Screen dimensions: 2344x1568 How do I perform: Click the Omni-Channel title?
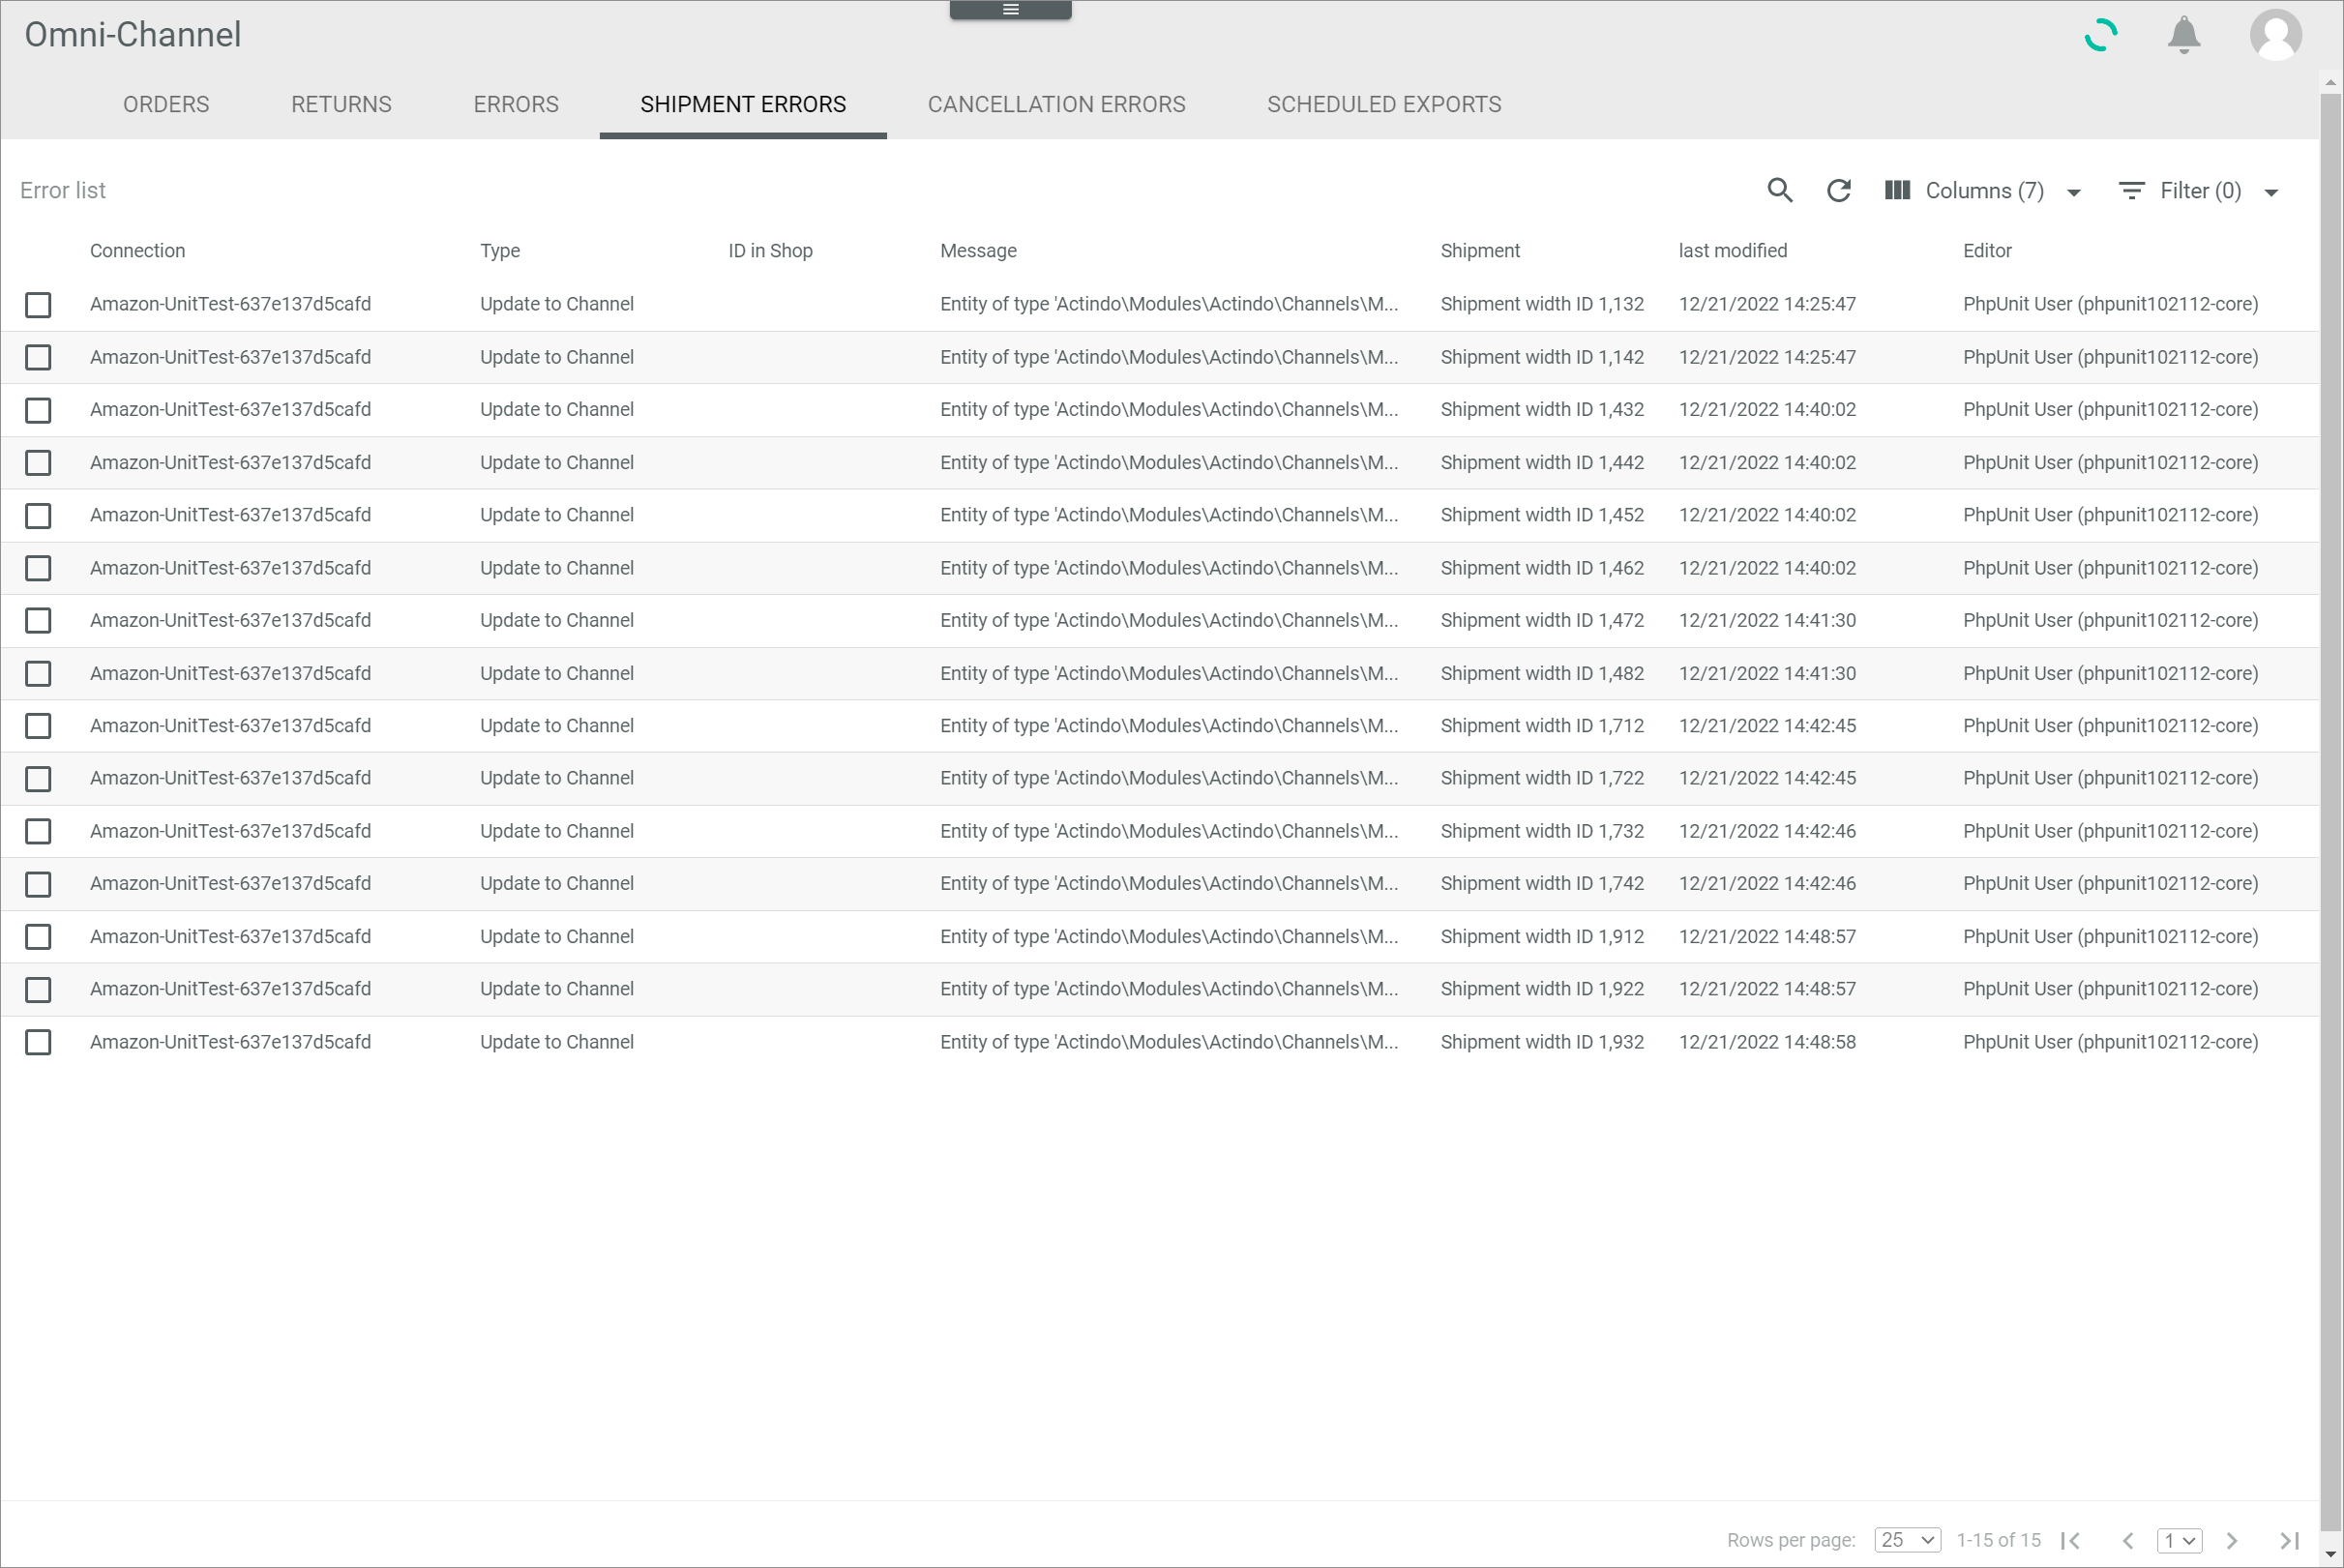point(132,35)
